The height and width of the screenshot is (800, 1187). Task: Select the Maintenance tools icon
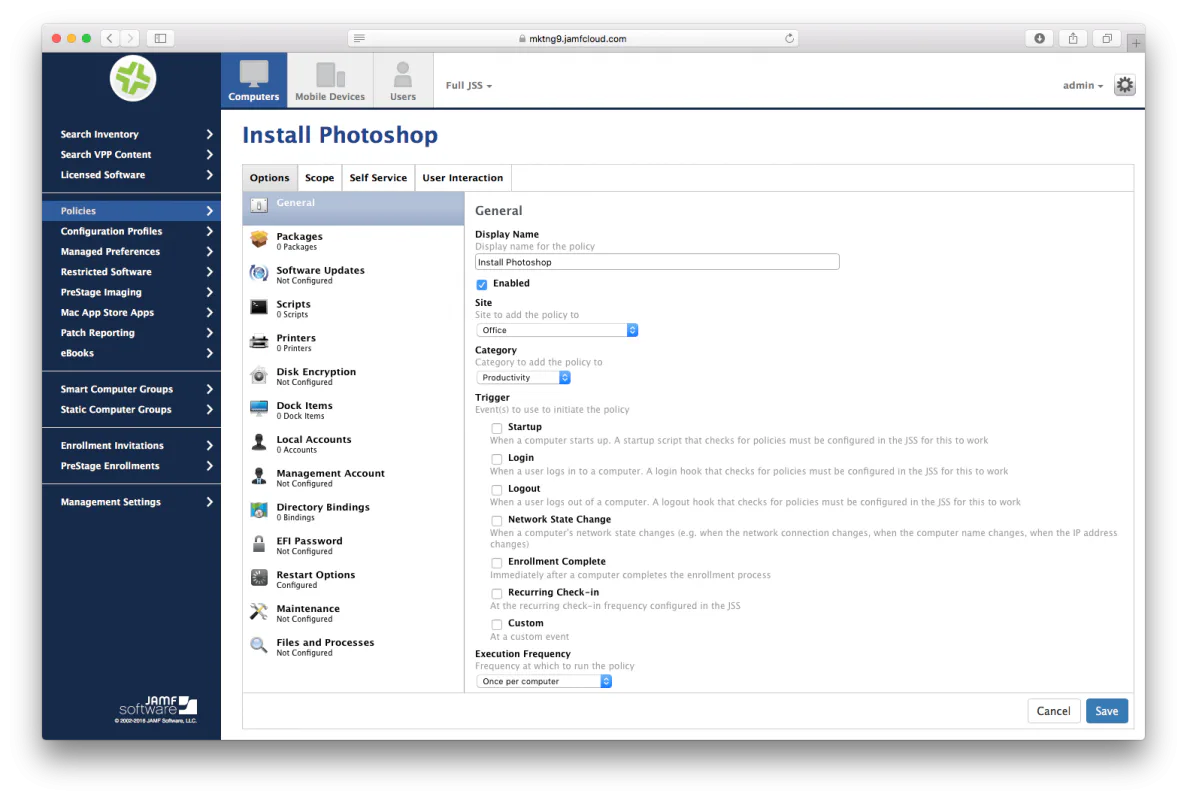[259, 612]
